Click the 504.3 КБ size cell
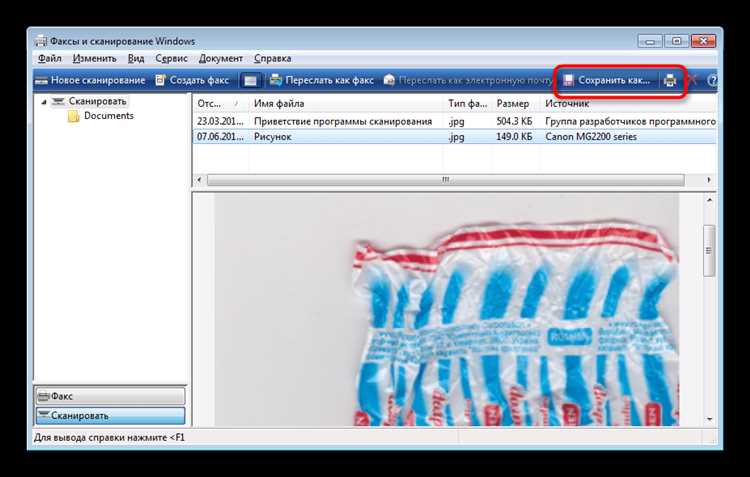Viewport: 750px width, 477px height. (514, 122)
